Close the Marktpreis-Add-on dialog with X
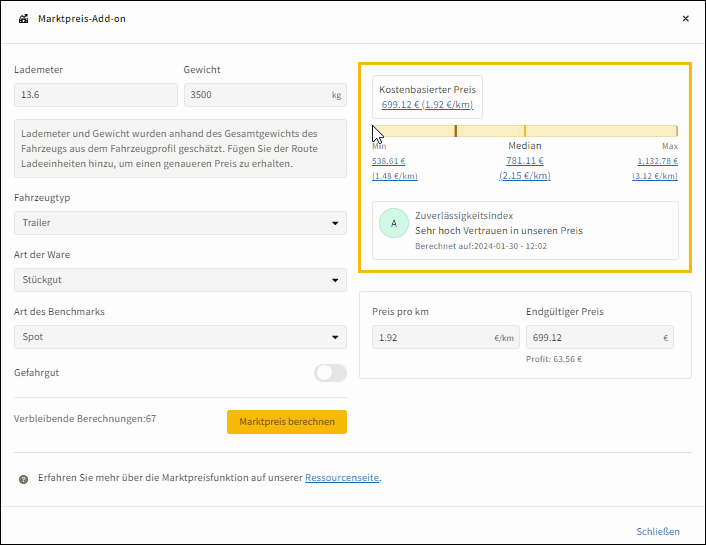 tap(685, 19)
